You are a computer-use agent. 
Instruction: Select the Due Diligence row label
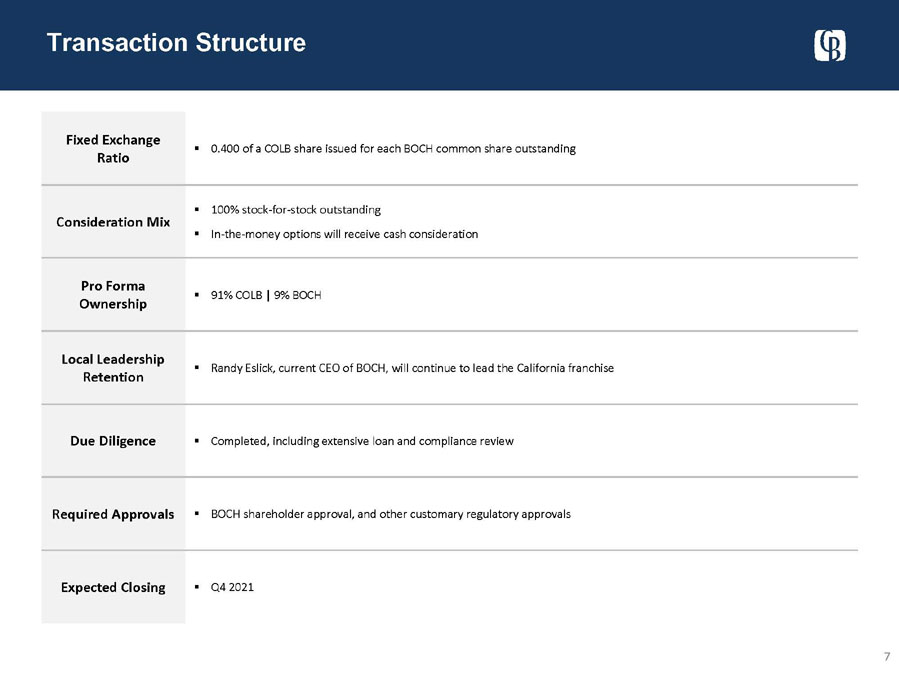point(113,440)
